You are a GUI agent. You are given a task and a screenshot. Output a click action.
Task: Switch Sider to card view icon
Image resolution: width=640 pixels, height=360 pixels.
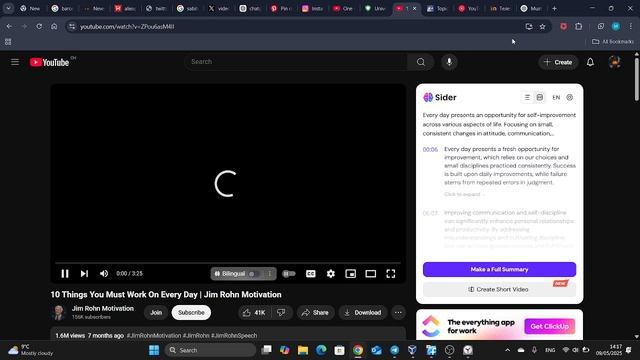(540, 98)
